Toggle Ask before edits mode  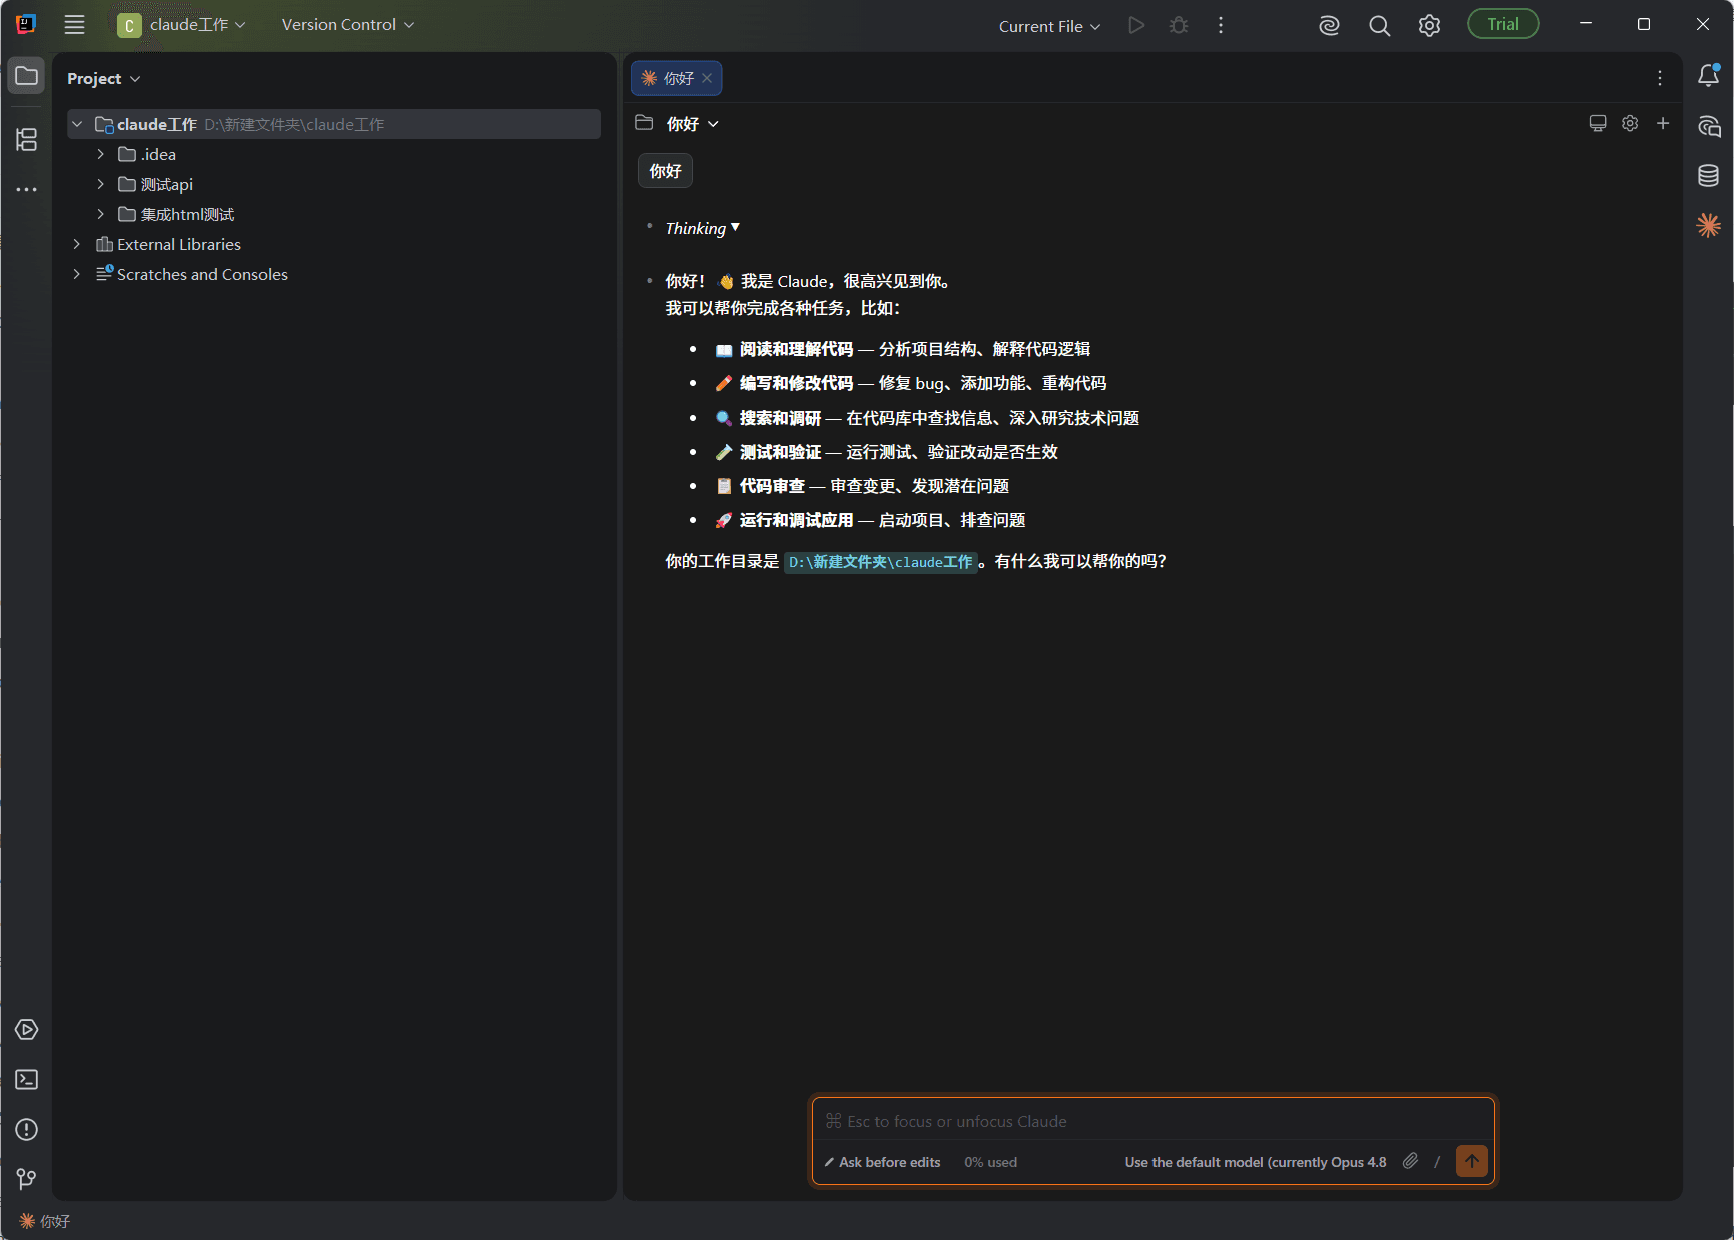(x=883, y=1162)
